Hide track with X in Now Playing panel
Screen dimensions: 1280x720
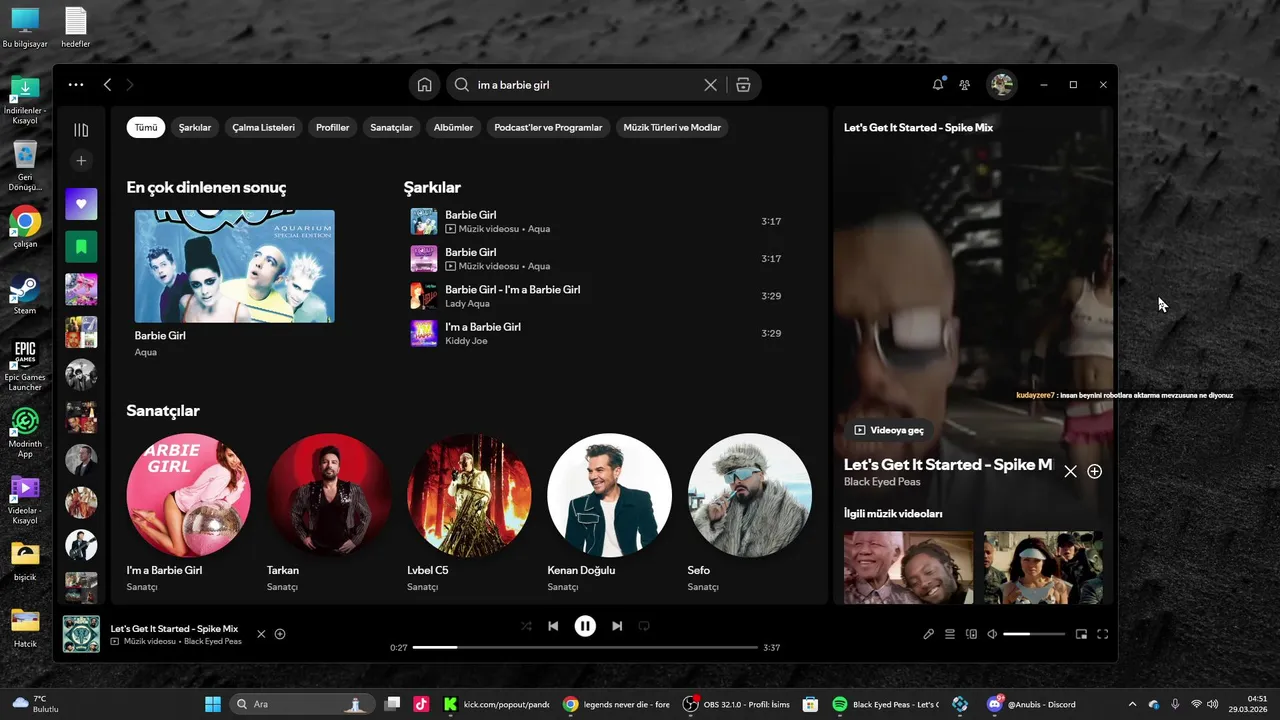click(x=1070, y=471)
